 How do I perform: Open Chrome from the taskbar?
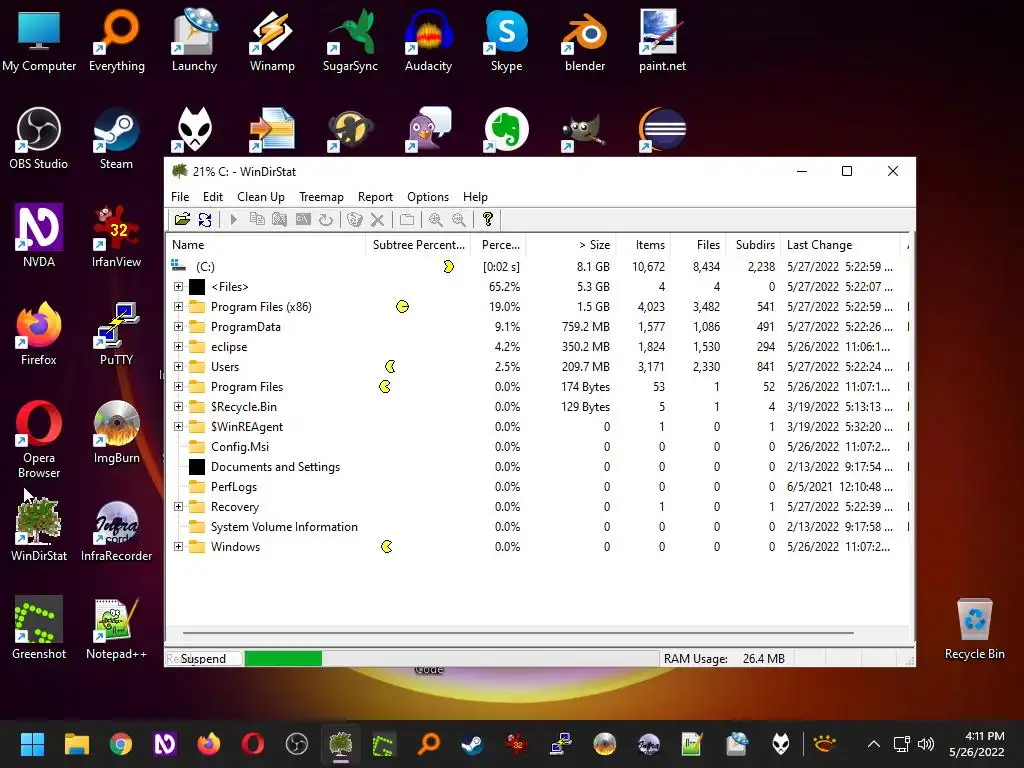coord(121,744)
